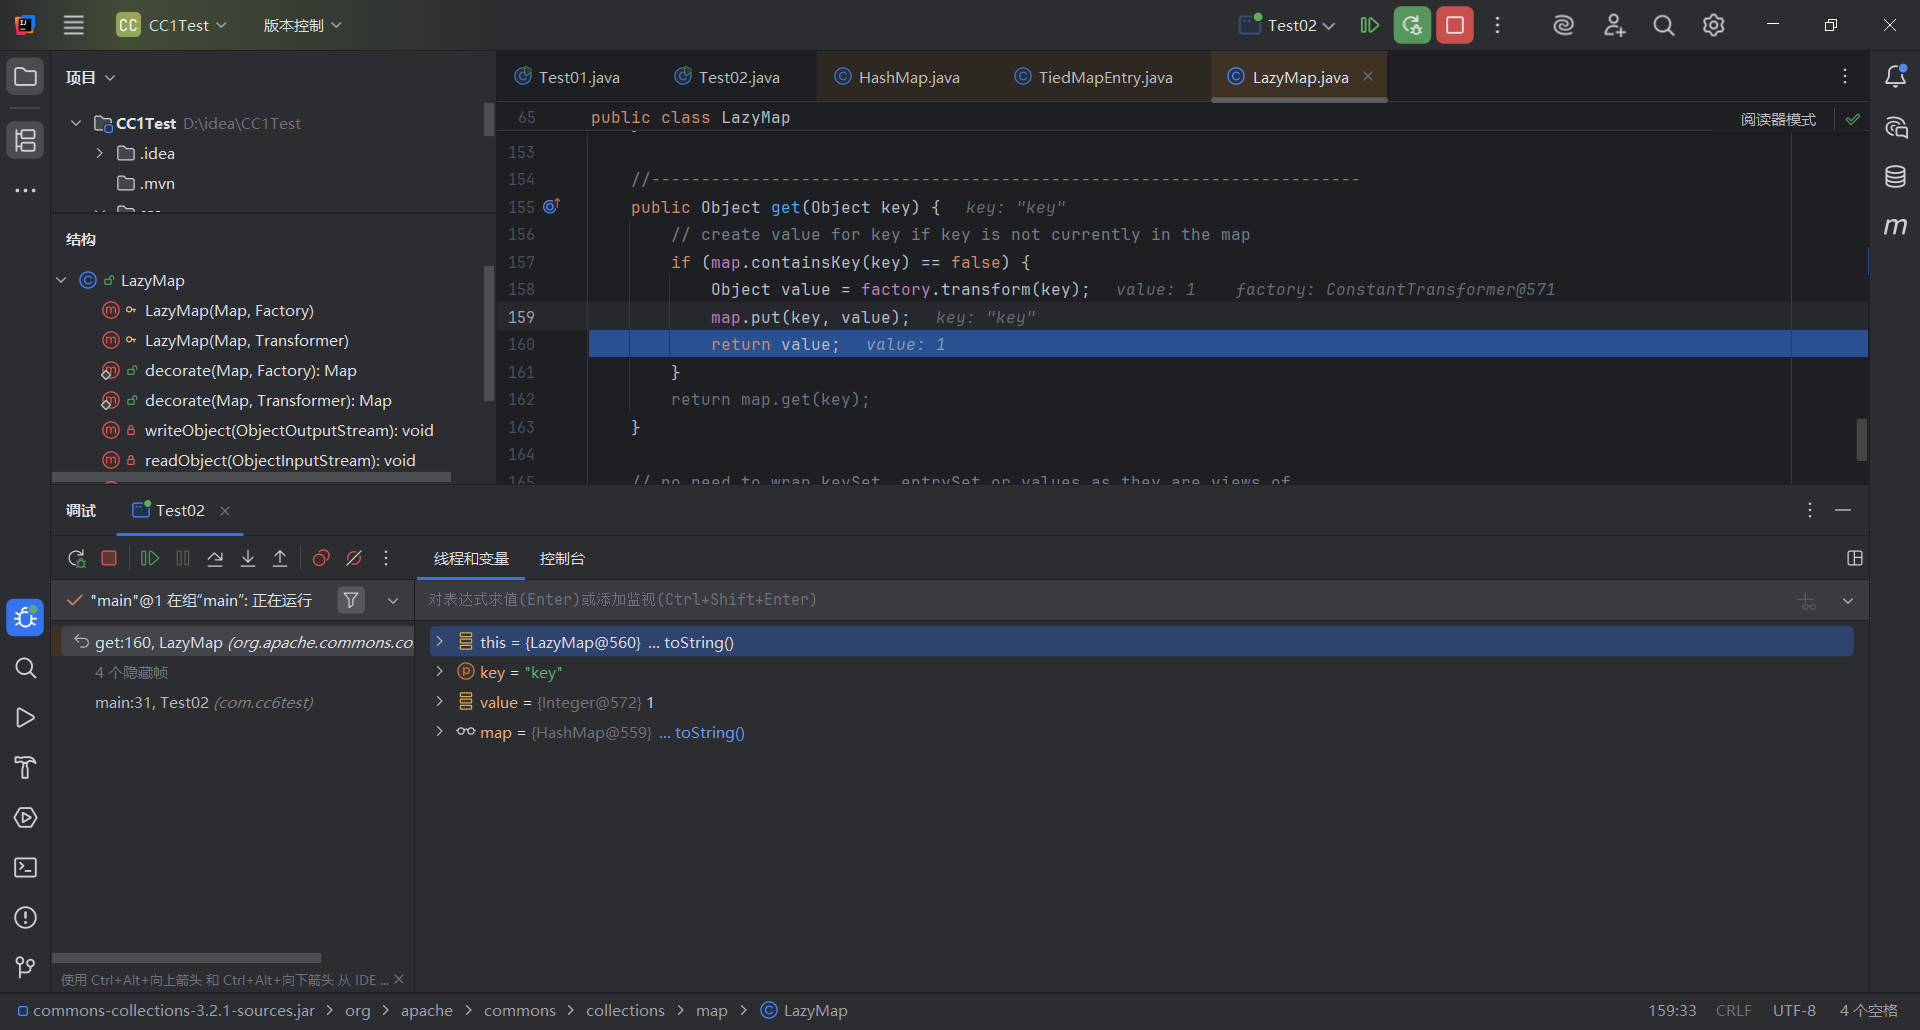Switch to the TiedMapEntry.java tab
The image size is (1920, 1030).
1093,77
